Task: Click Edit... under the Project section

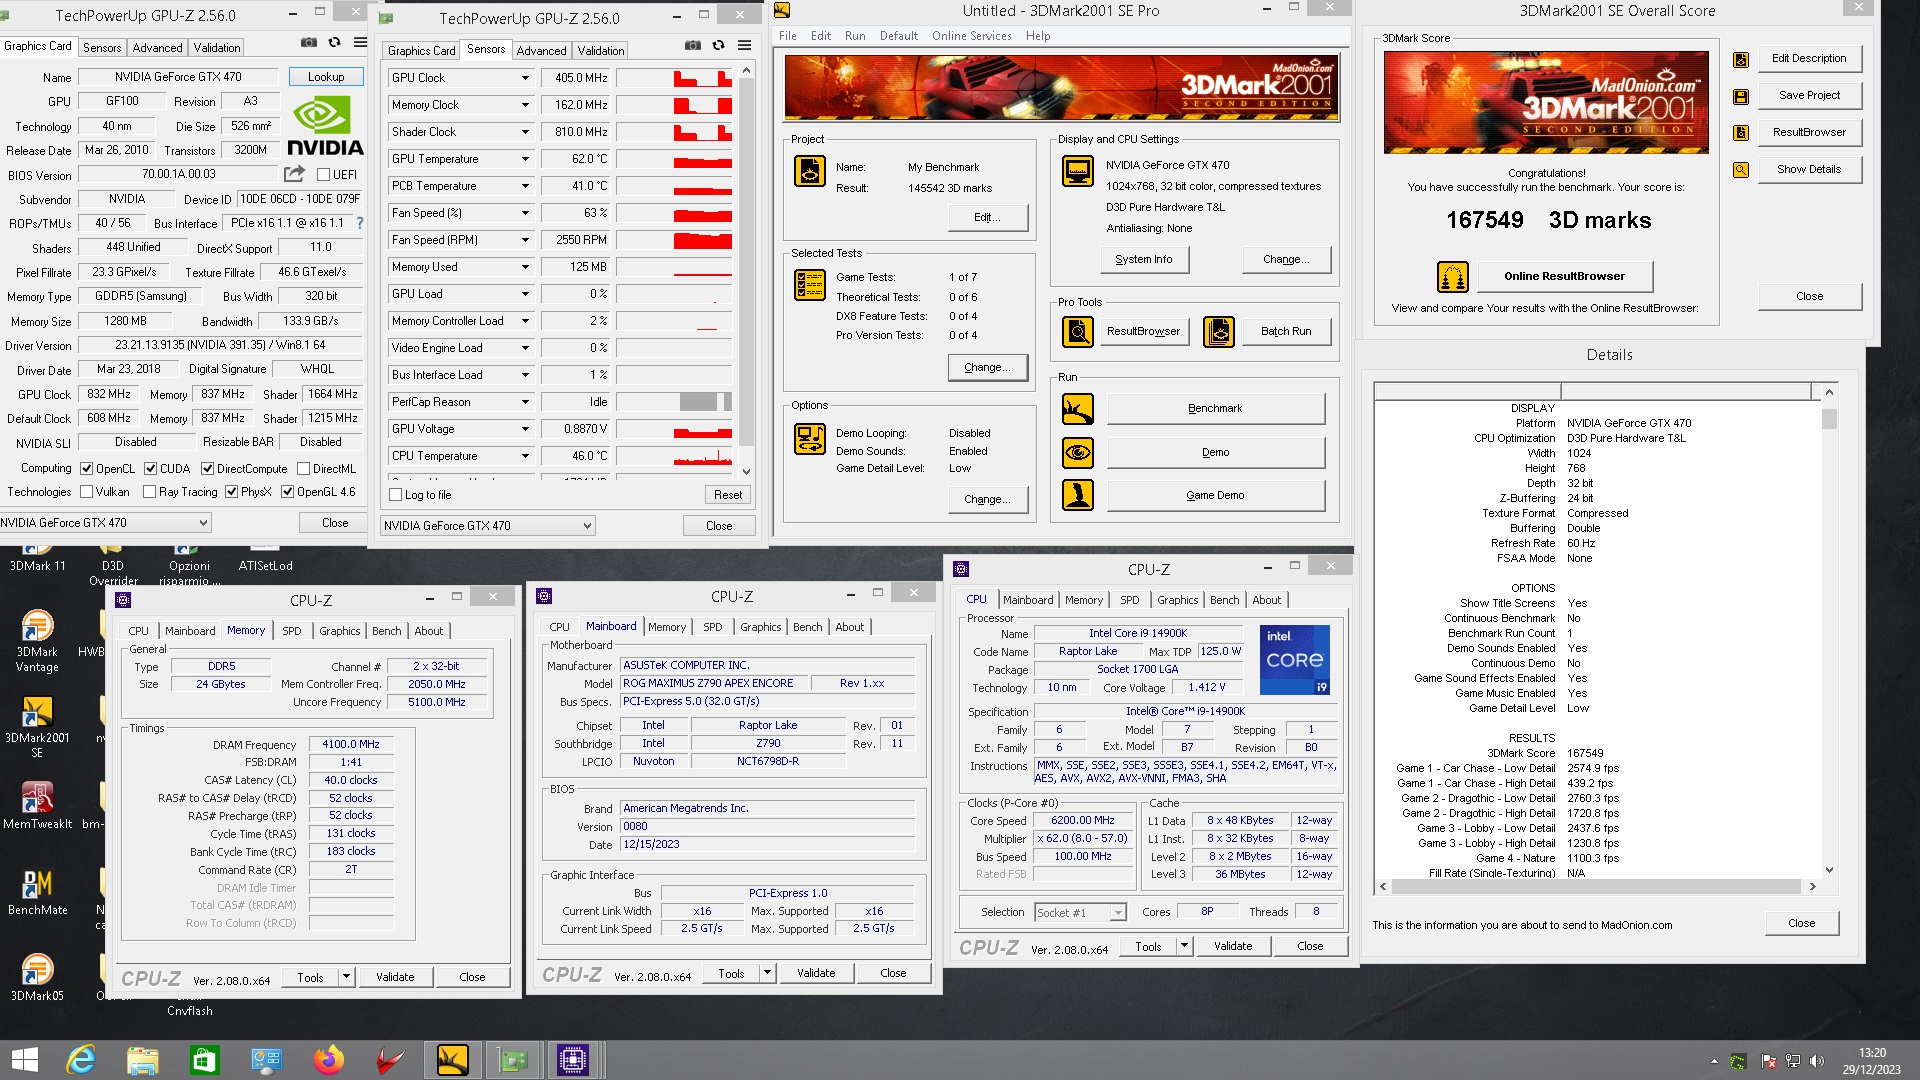Action: pyautogui.click(x=987, y=217)
